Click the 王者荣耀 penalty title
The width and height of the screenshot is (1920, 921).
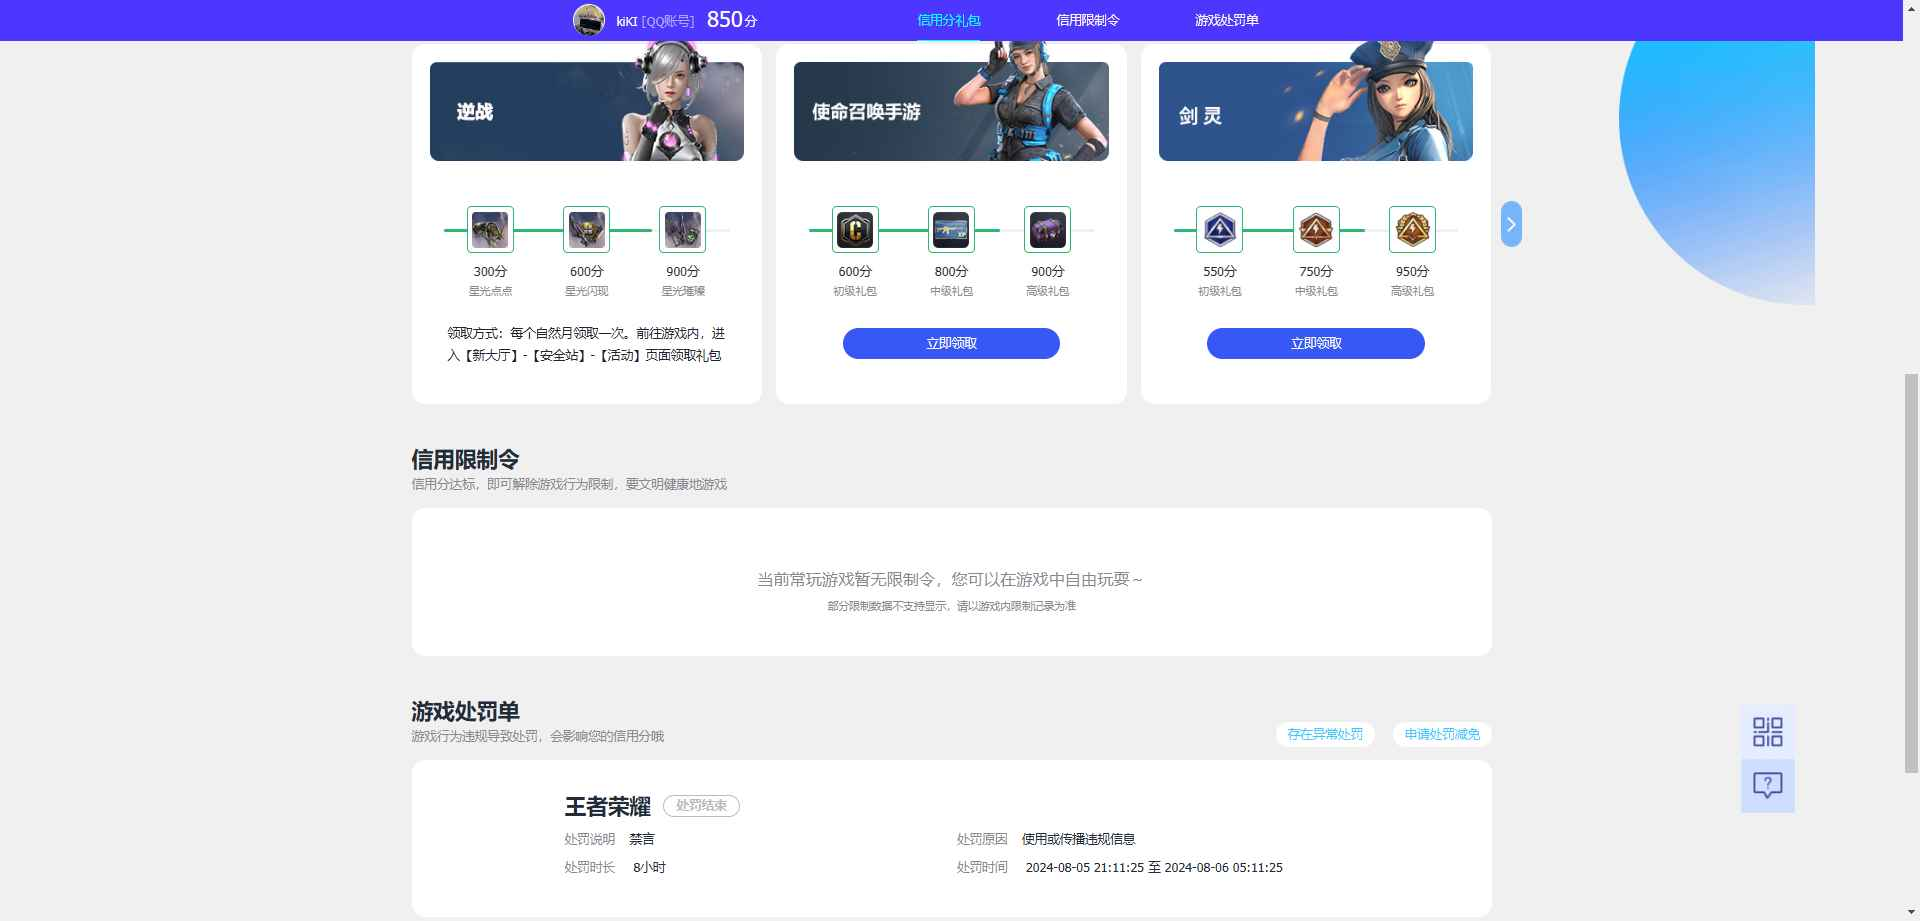(x=608, y=806)
